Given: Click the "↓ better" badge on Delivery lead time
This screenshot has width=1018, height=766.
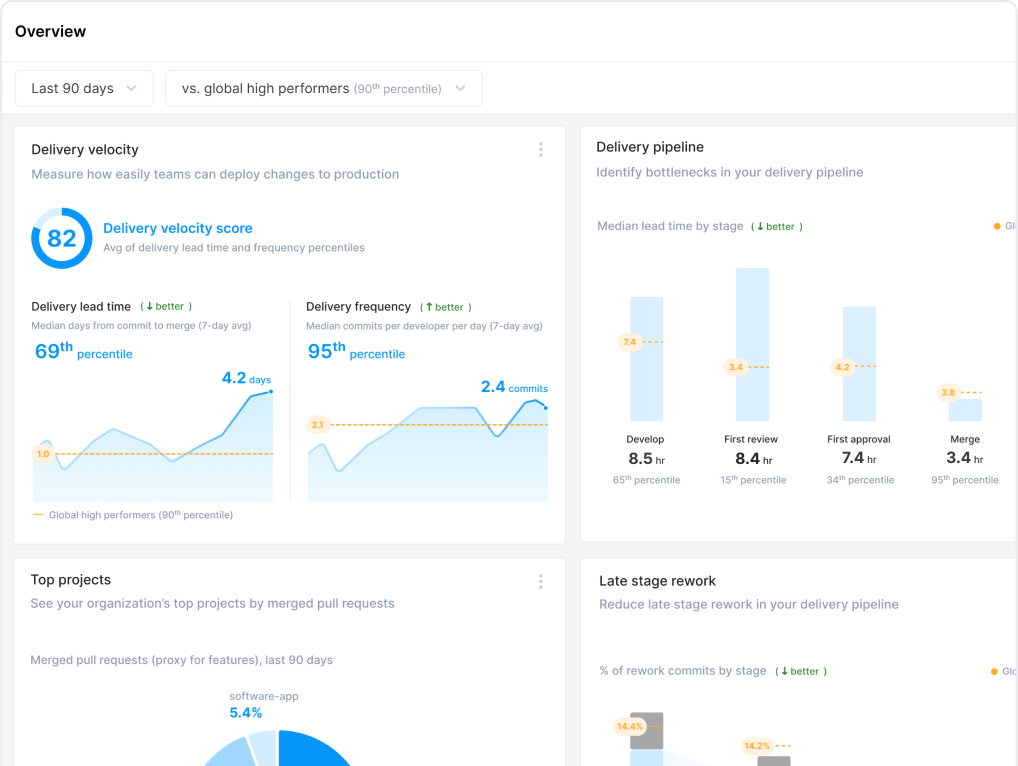Looking at the screenshot, I should (x=164, y=306).
